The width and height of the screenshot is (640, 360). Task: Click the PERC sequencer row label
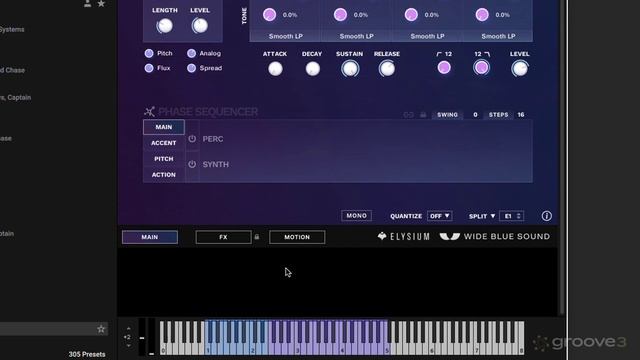tap(213, 139)
